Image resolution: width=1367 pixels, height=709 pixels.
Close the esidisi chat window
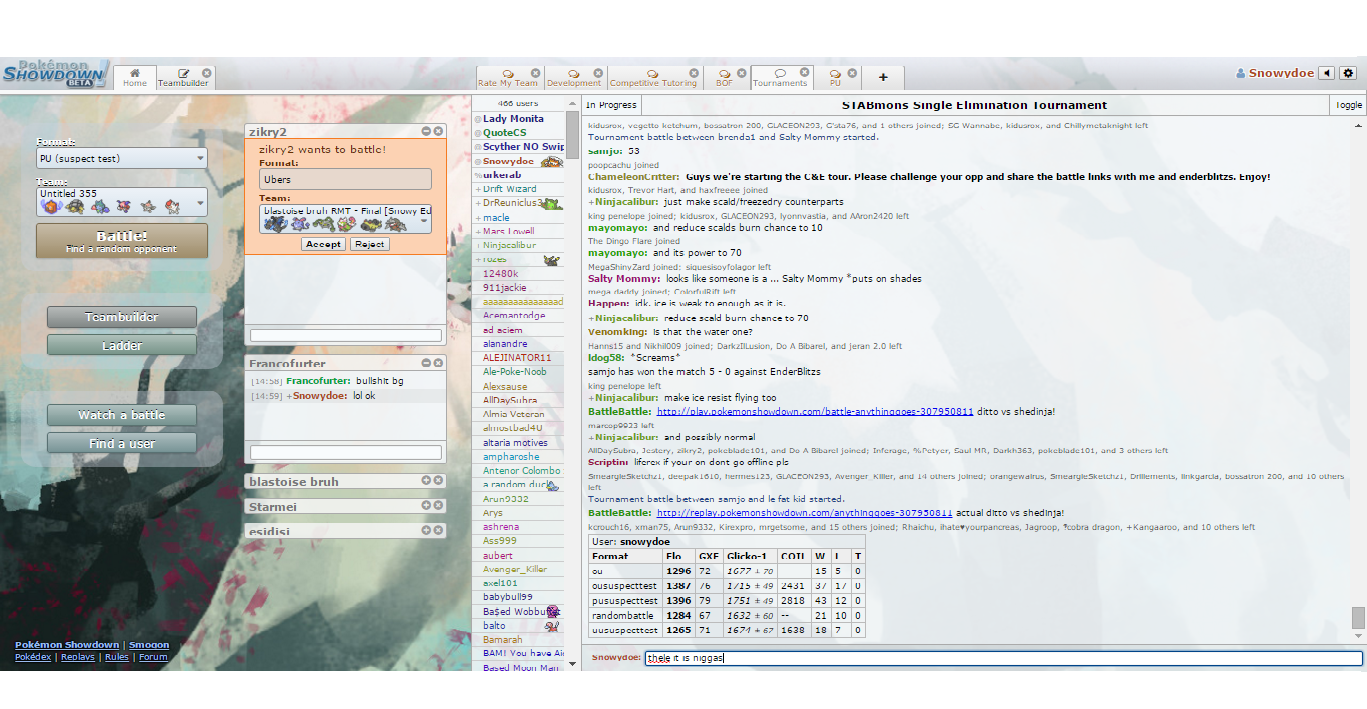438,530
